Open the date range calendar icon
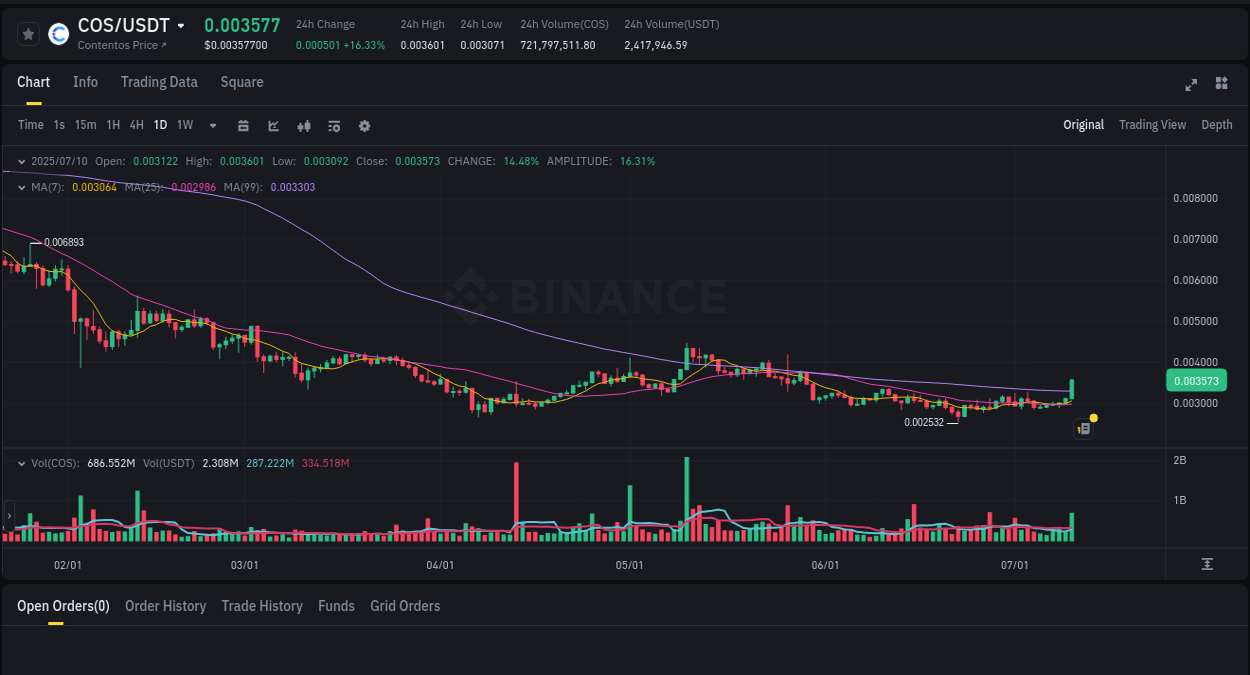The image size is (1250, 675). coord(243,125)
